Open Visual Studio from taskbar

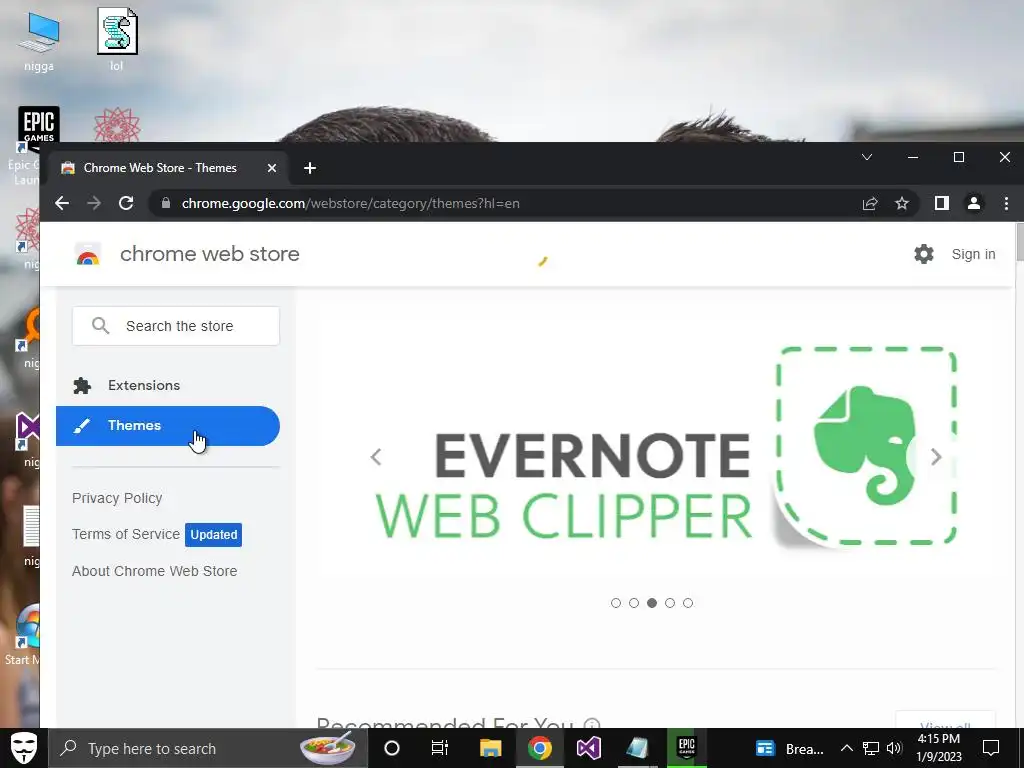click(x=588, y=748)
